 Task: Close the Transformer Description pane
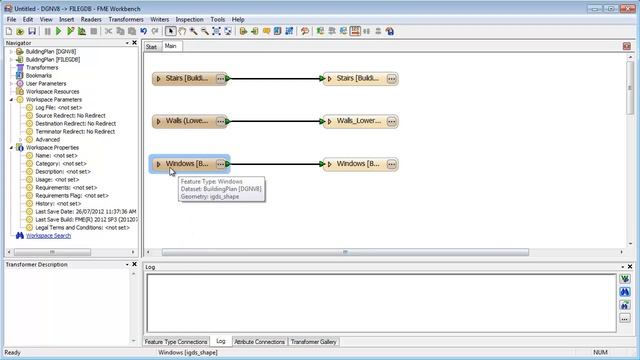point(135,264)
